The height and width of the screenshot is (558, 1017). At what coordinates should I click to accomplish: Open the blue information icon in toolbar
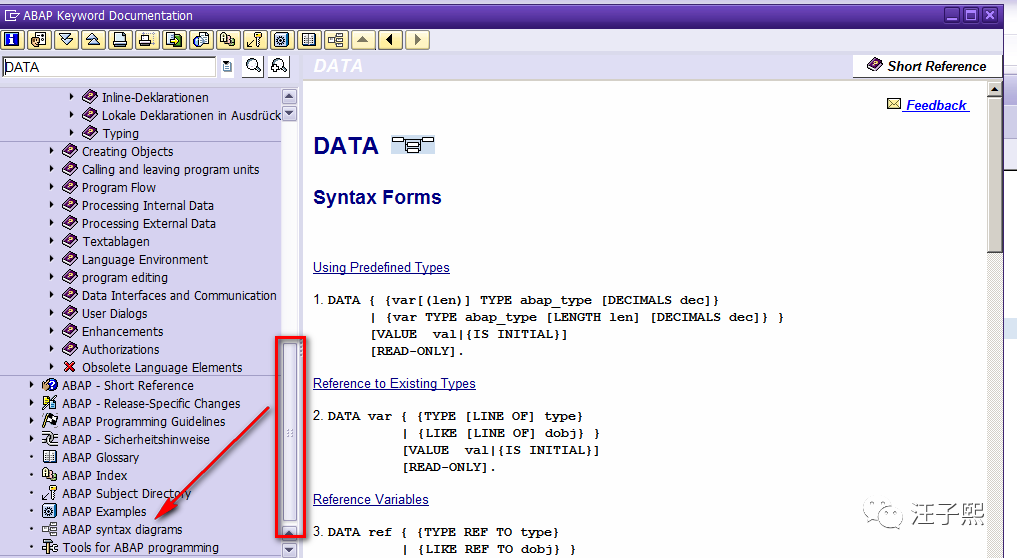click(12, 40)
